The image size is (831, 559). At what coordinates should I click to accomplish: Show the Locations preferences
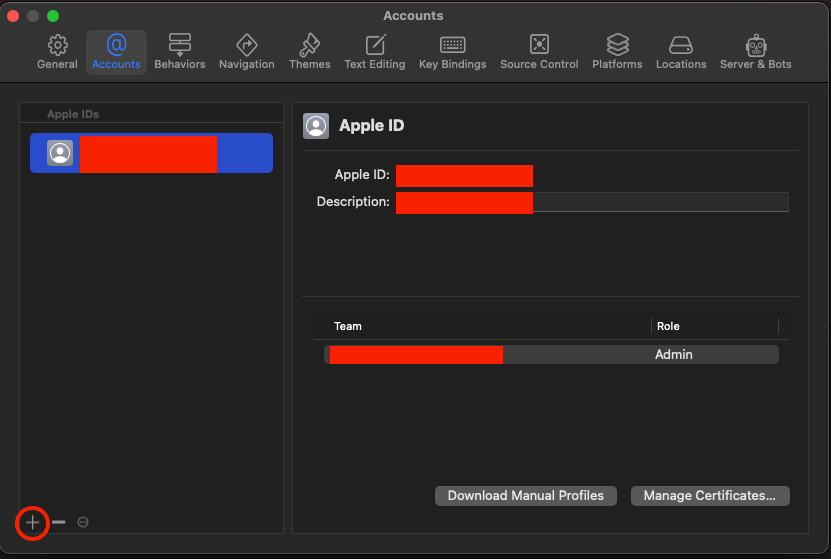coord(681,52)
